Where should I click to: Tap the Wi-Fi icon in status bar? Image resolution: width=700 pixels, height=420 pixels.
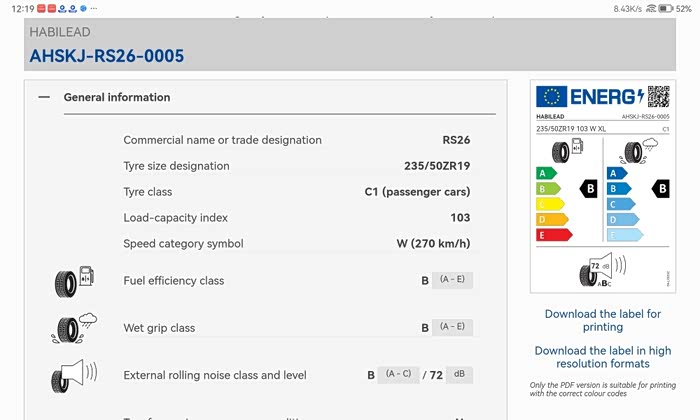651,8
